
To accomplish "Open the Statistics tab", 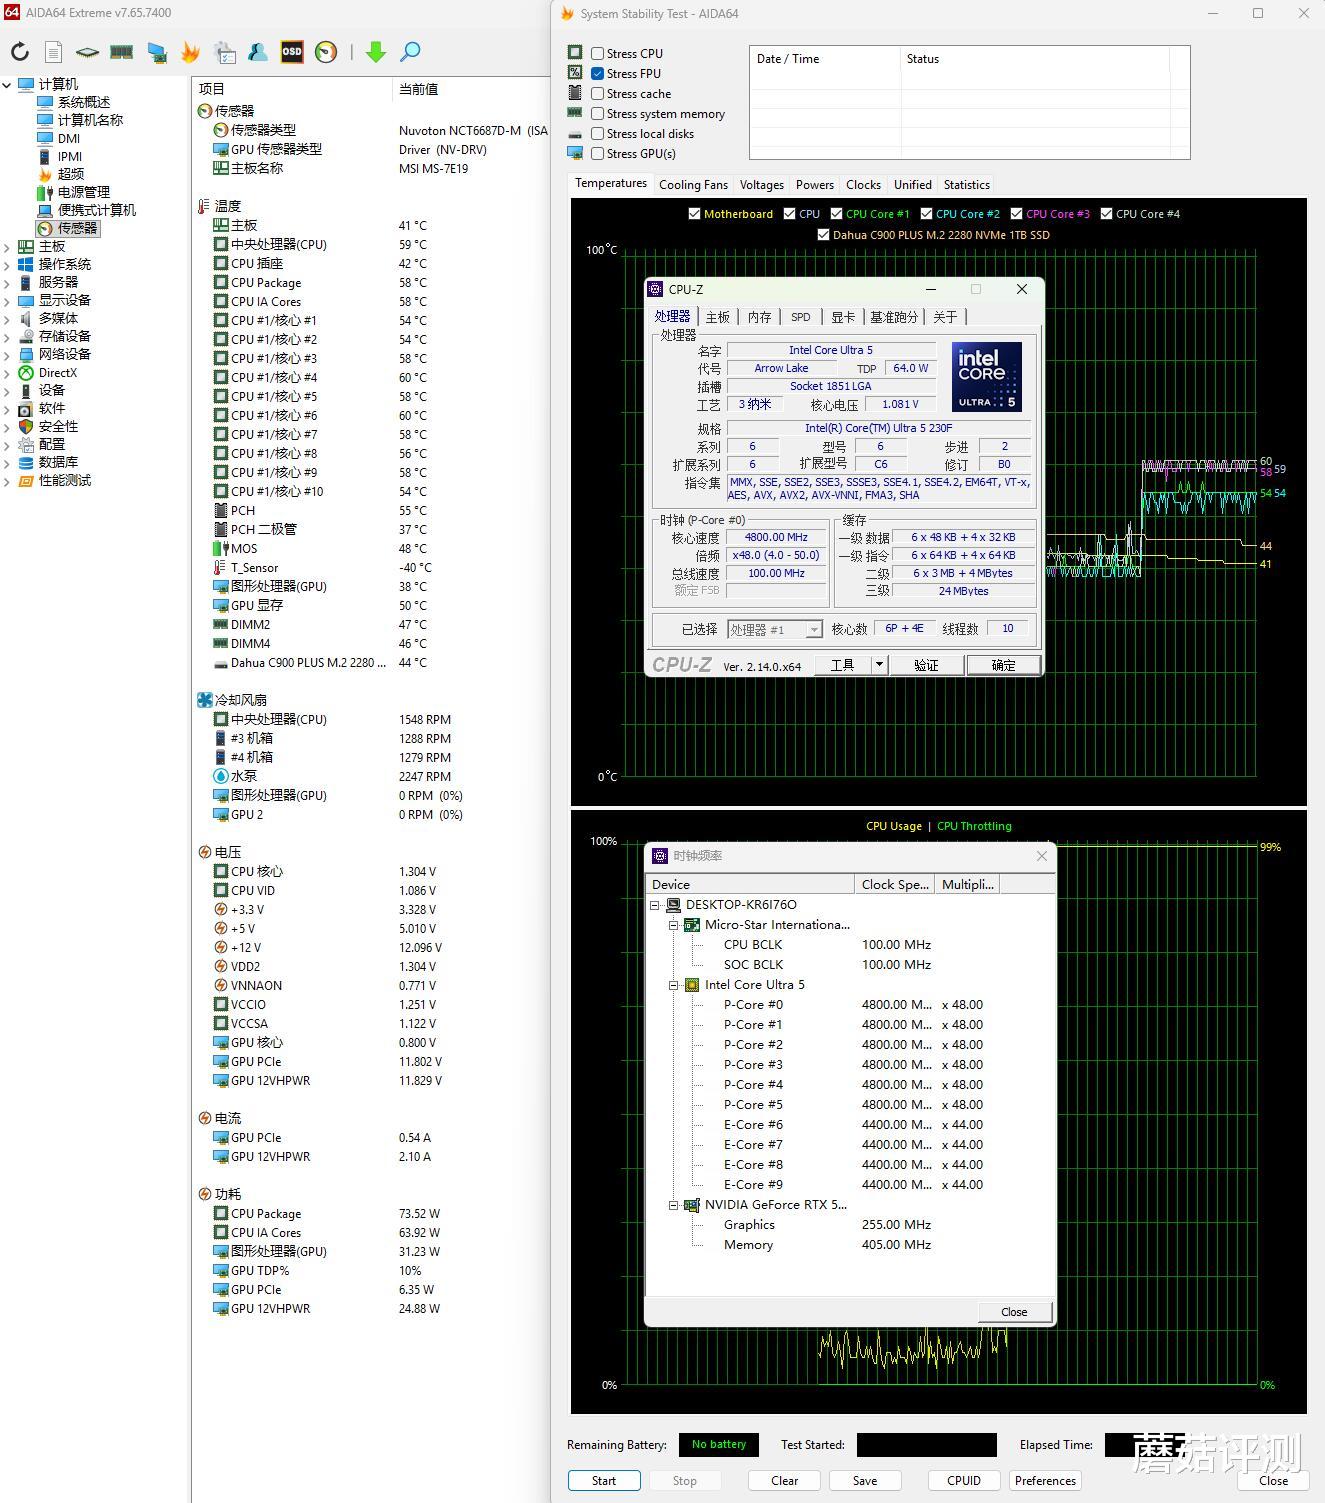I will point(967,185).
